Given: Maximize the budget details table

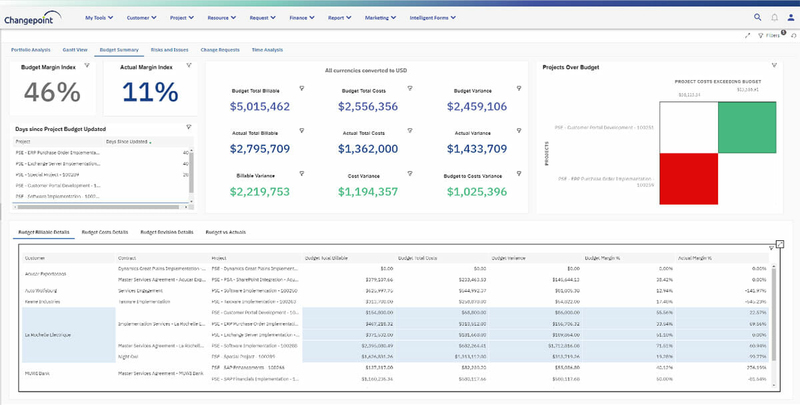Looking at the screenshot, I should 780,243.
